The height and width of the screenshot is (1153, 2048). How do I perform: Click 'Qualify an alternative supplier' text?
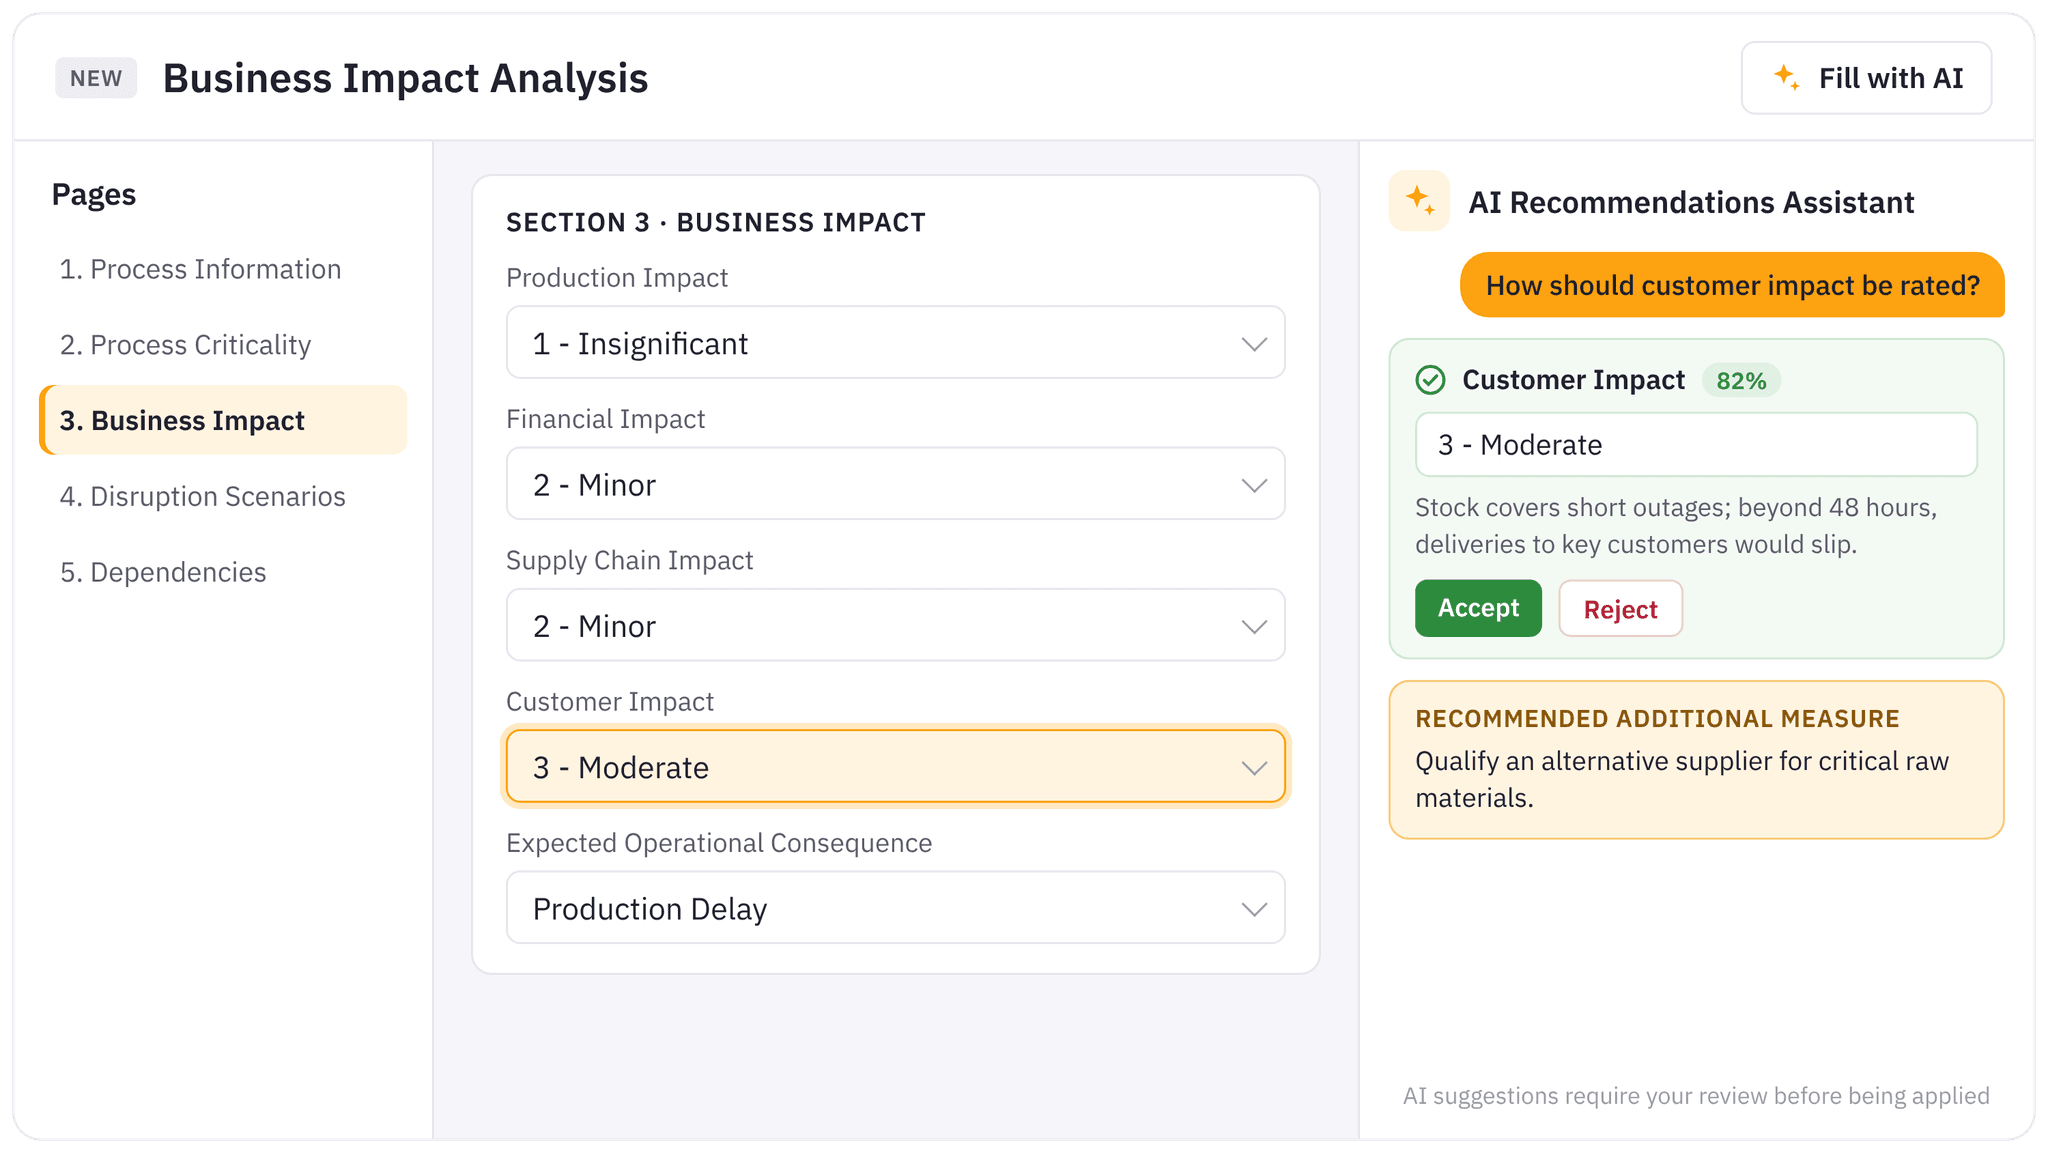pos(1682,779)
